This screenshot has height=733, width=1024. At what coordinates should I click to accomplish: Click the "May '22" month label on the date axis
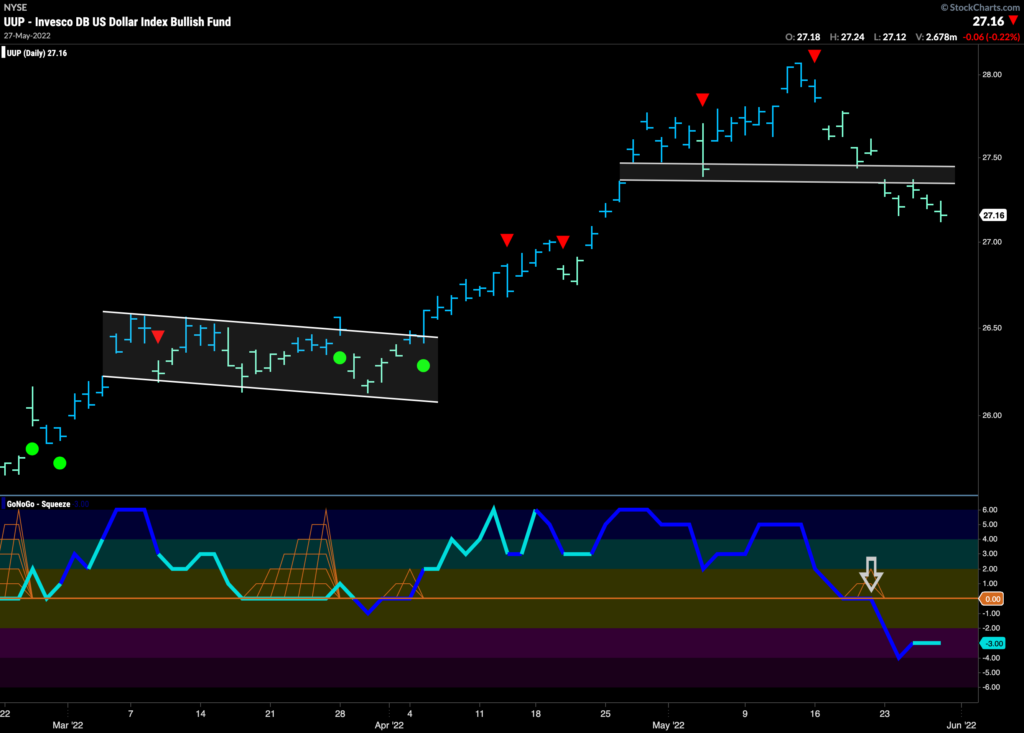click(669, 725)
